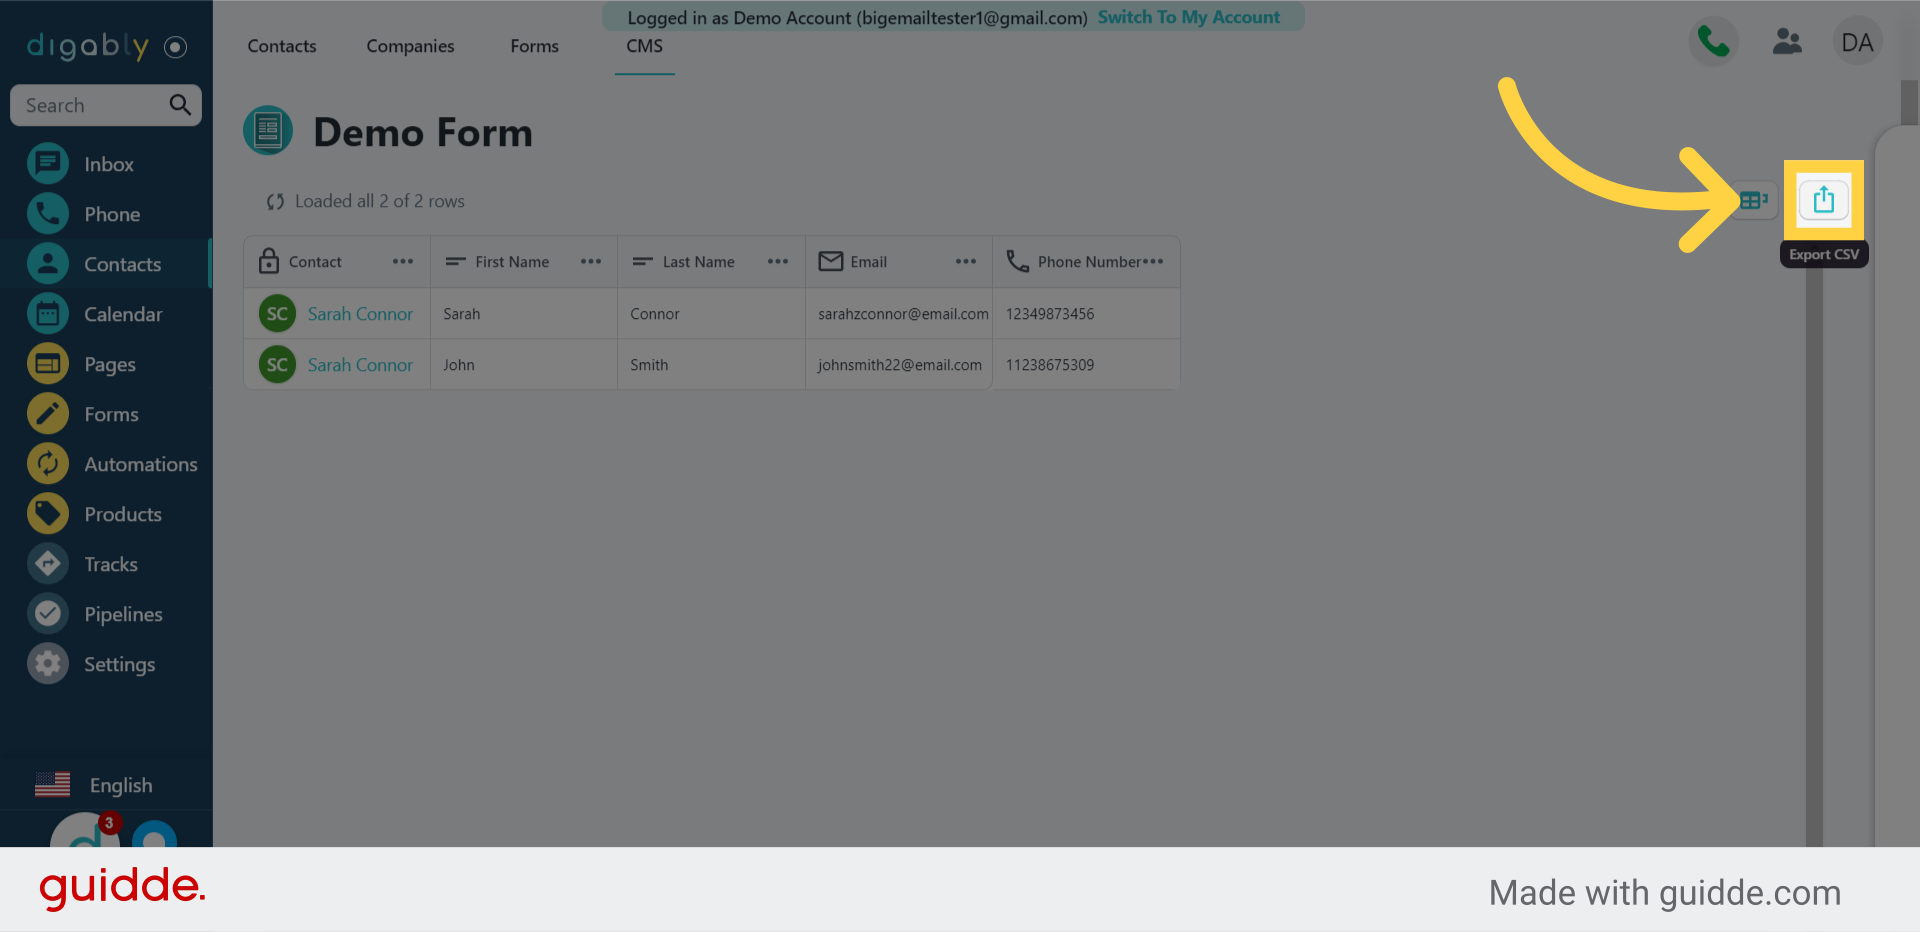Open Tracks in the sidebar
This screenshot has height=932, width=1920.
106,564
